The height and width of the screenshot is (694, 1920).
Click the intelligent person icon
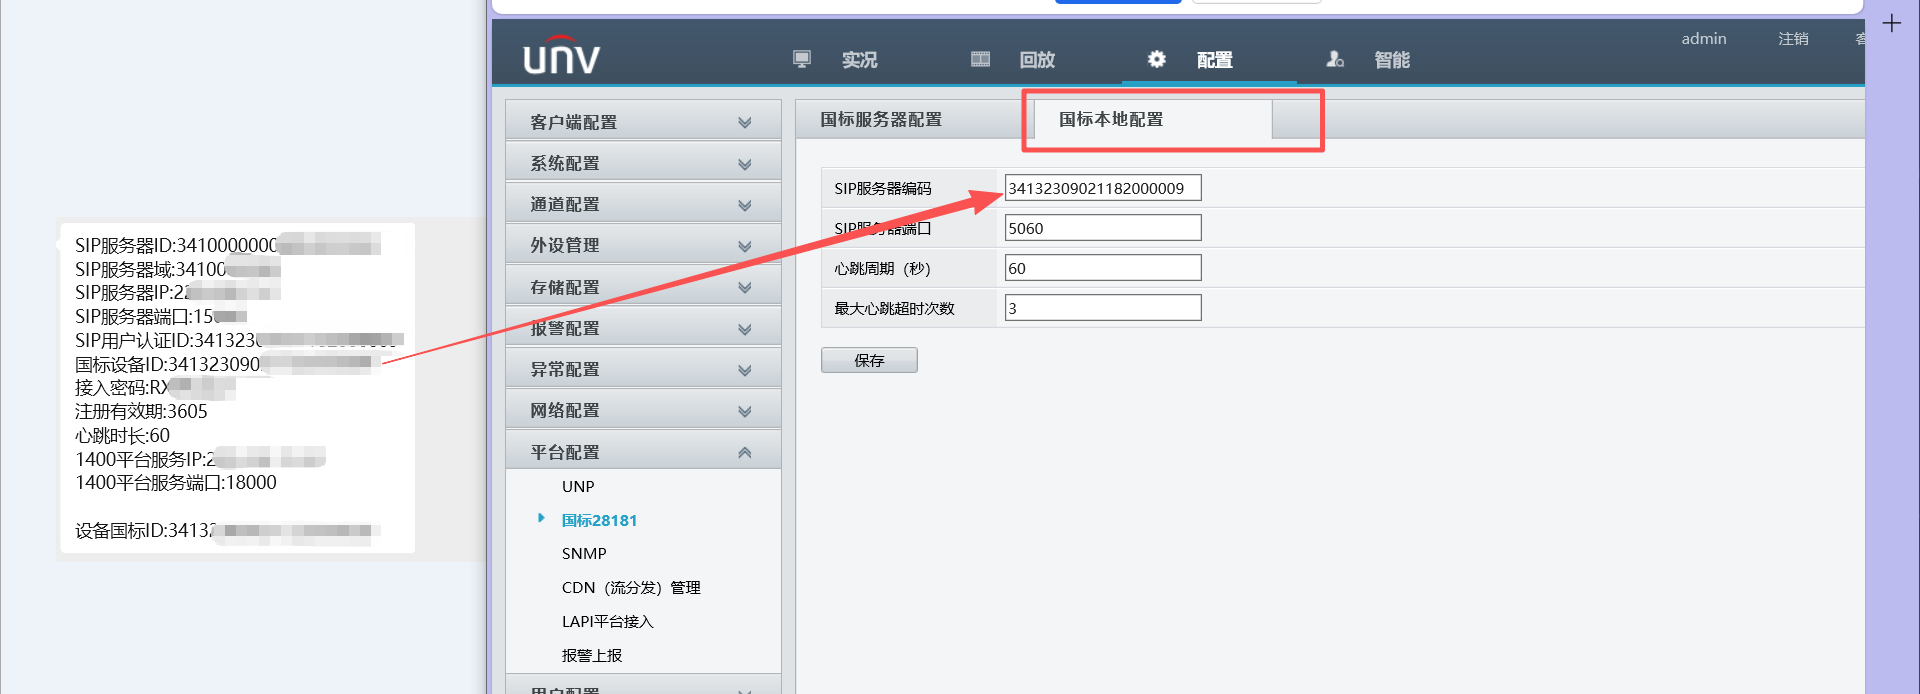(1334, 59)
